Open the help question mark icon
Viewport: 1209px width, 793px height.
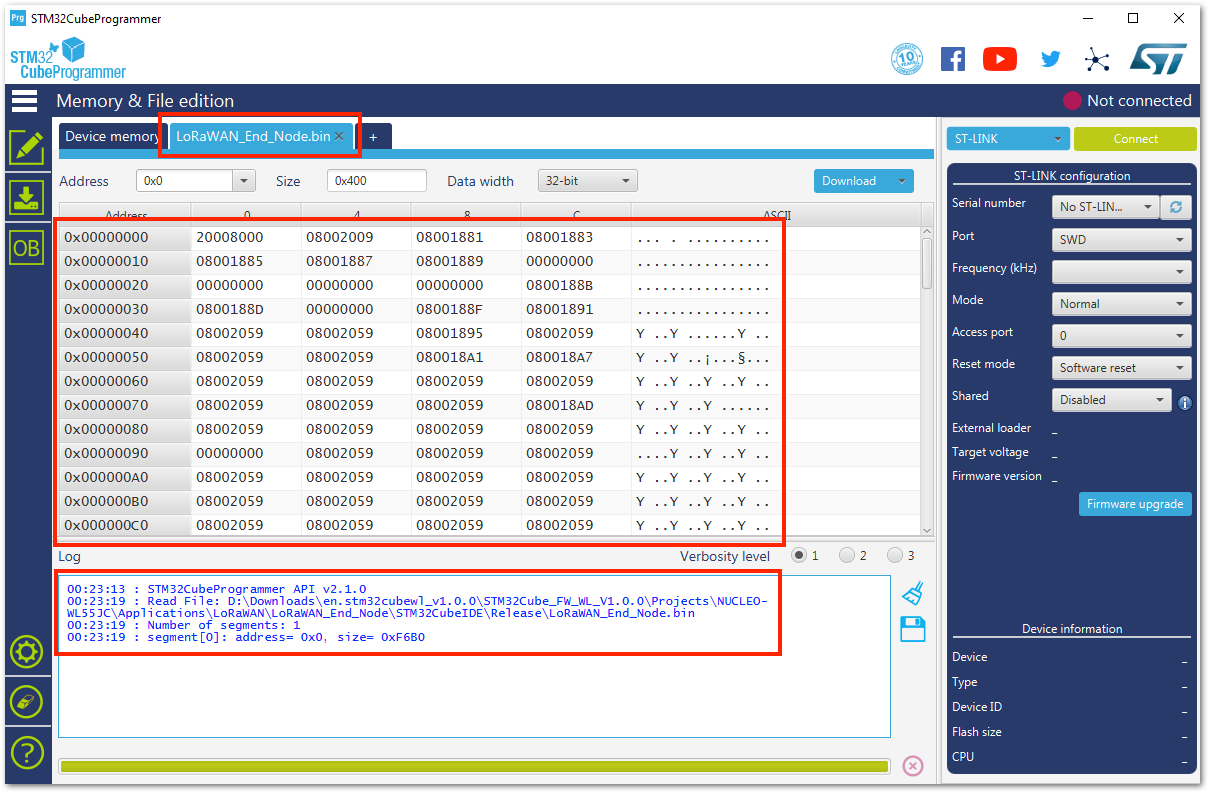[x=26, y=752]
